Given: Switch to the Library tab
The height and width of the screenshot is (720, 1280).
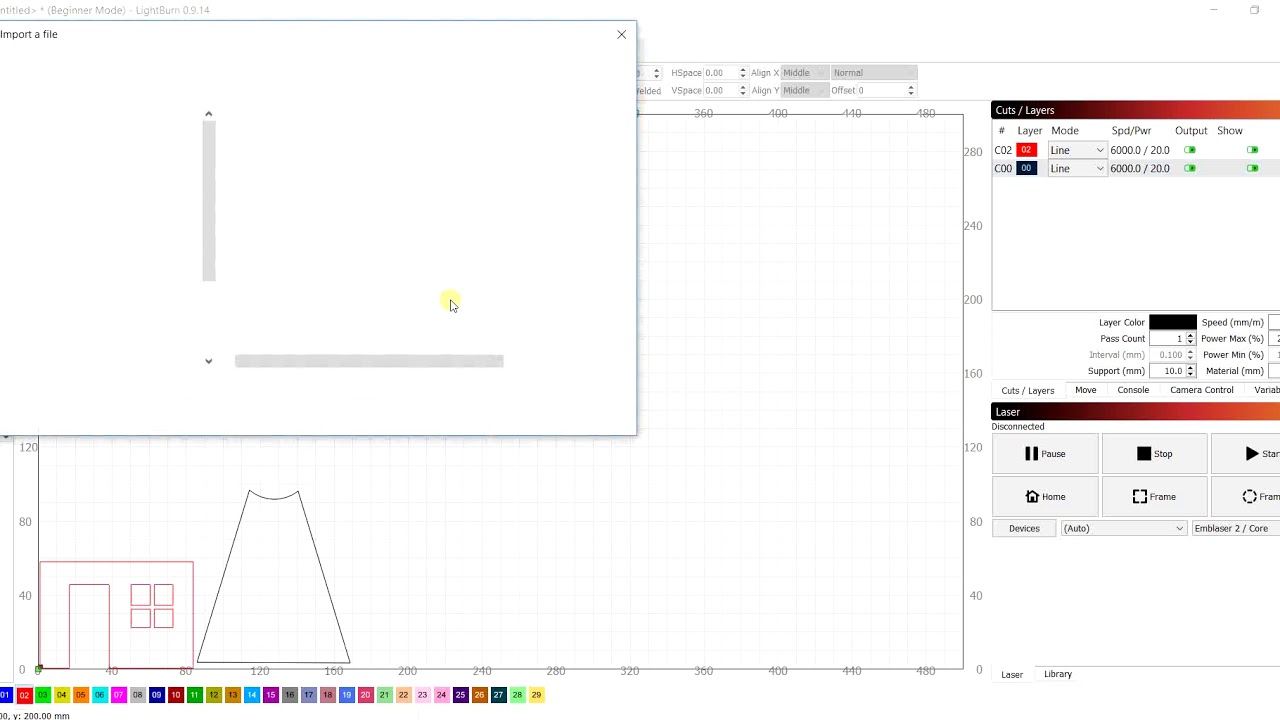Looking at the screenshot, I should pyautogui.click(x=1058, y=674).
